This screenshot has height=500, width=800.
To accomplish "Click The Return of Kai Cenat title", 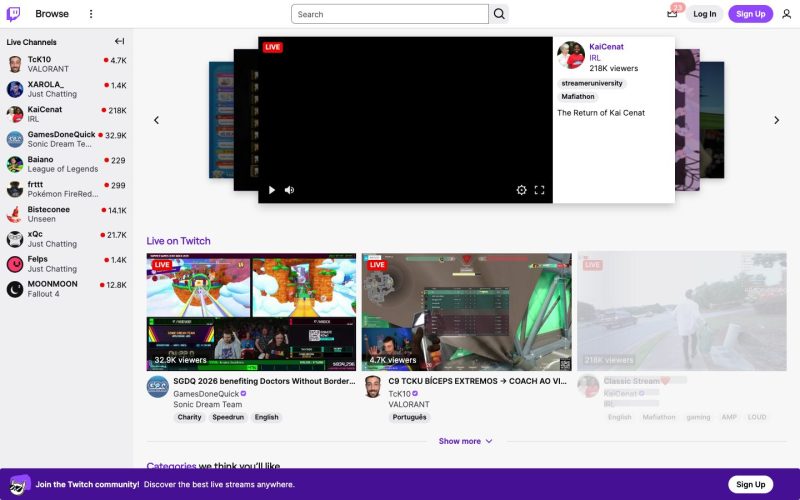I will click(x=601, y=113).
